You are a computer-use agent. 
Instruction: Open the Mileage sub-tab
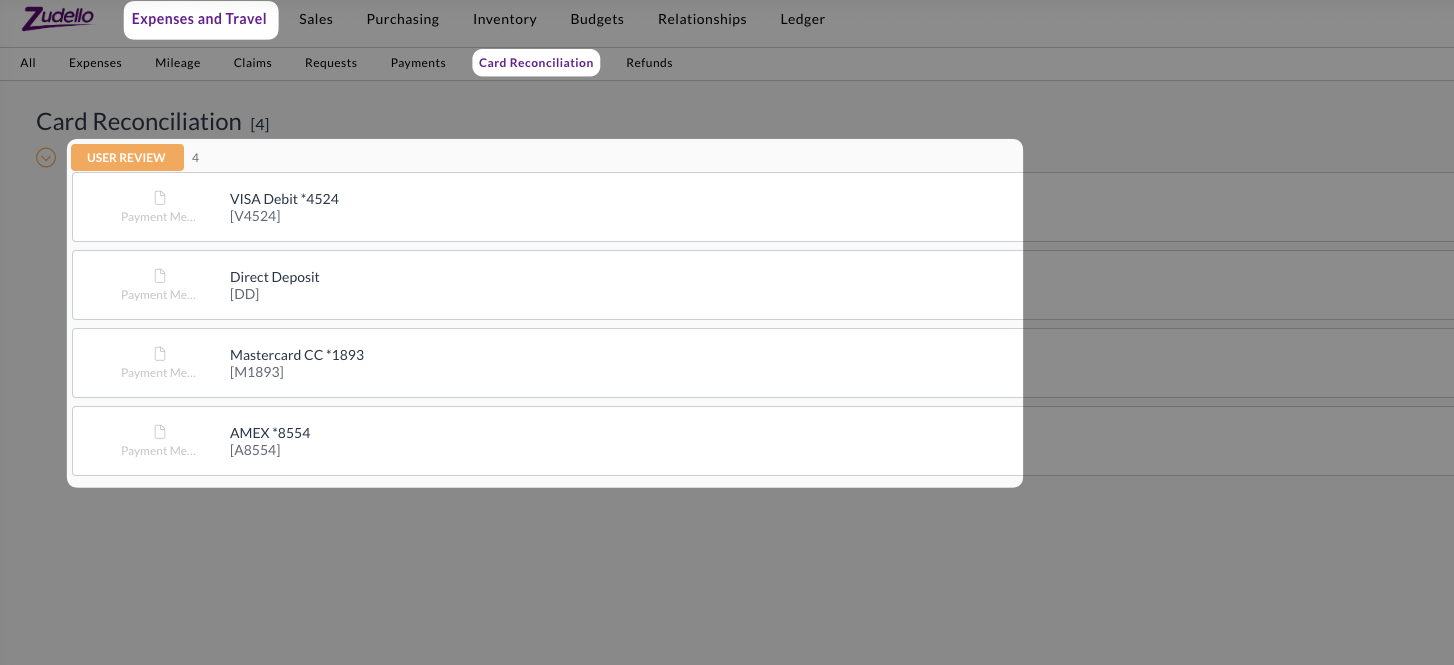pyautogui.click(x=178, y=62)
